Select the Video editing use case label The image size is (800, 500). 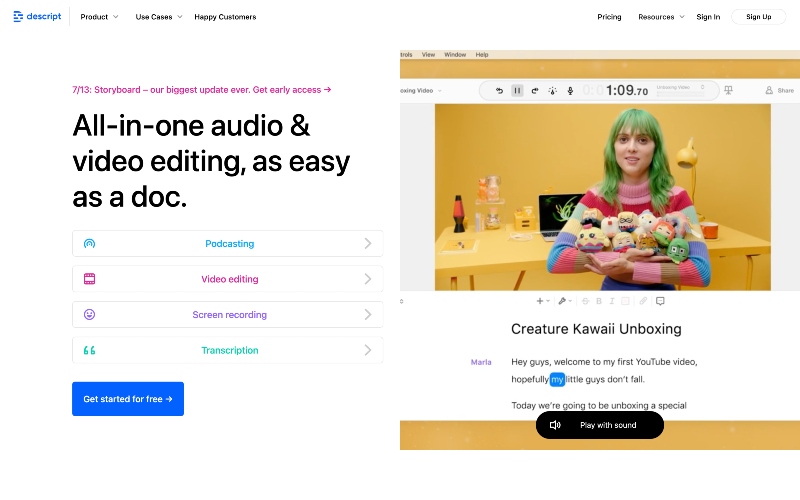pyautogui.click(x=230, y=279)
